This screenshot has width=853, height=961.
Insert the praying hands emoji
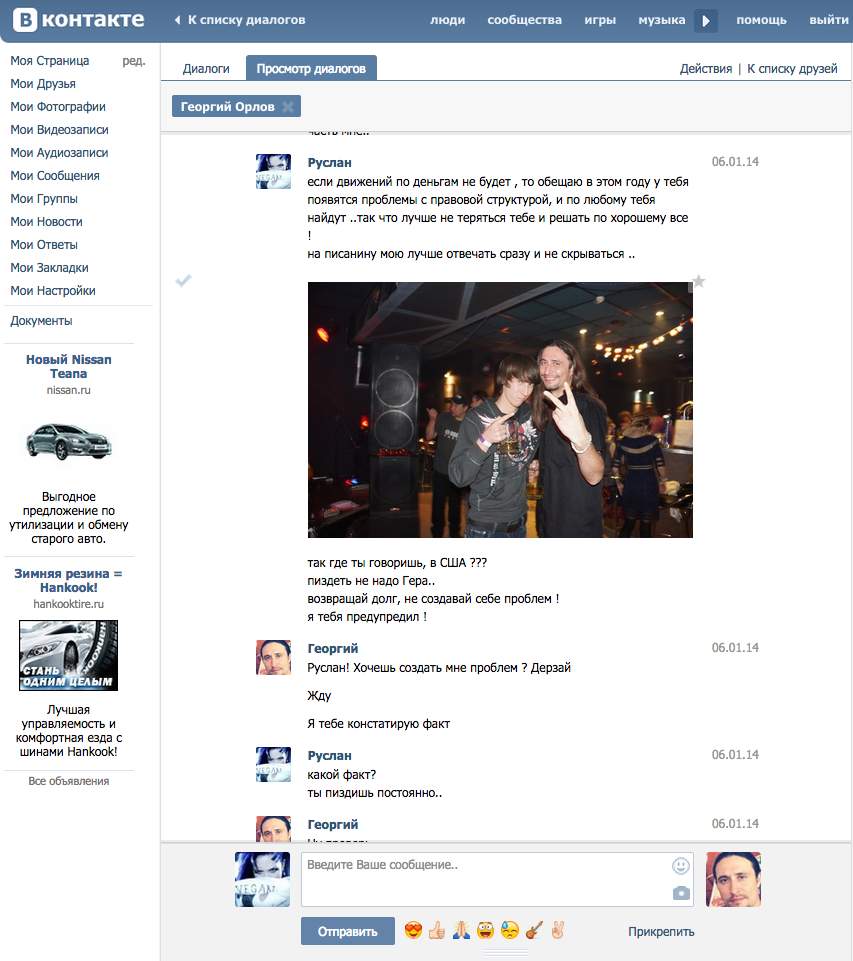click(x=461, y=931)
